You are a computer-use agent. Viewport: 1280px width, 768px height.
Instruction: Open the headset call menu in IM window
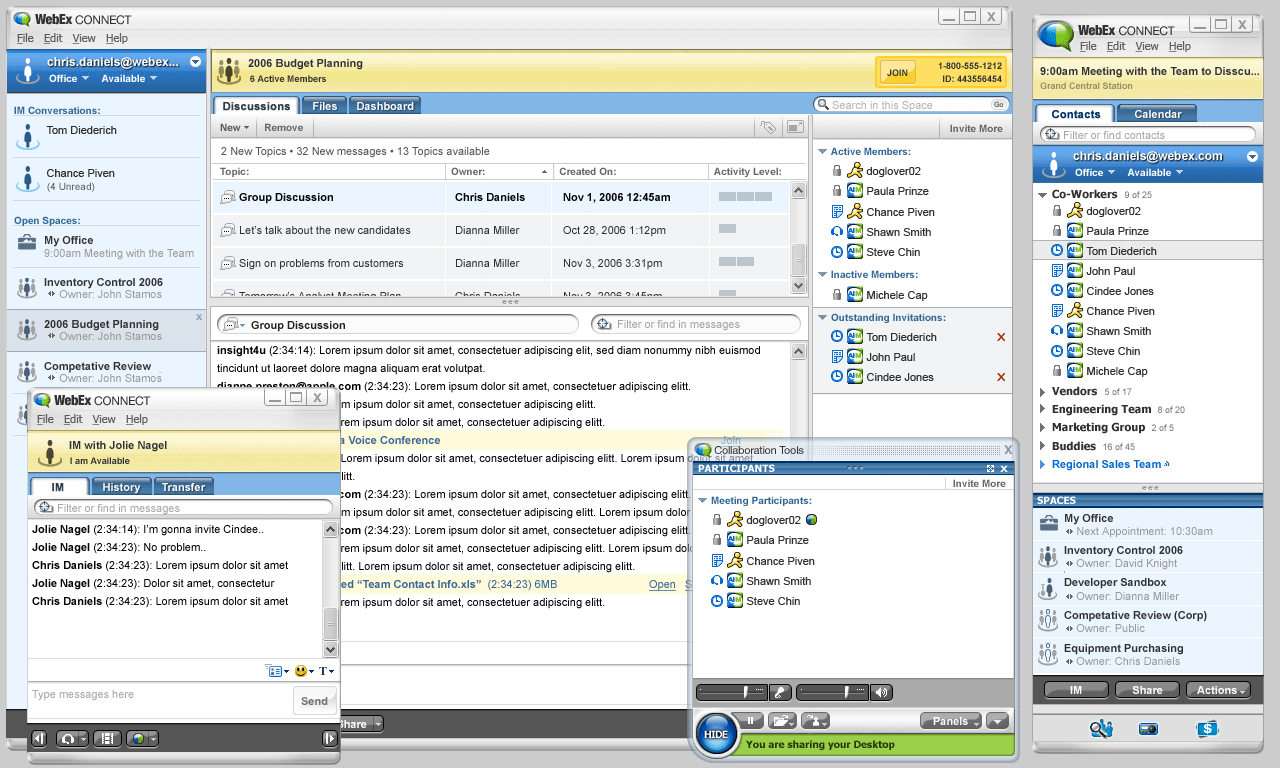tap(72, 739)
